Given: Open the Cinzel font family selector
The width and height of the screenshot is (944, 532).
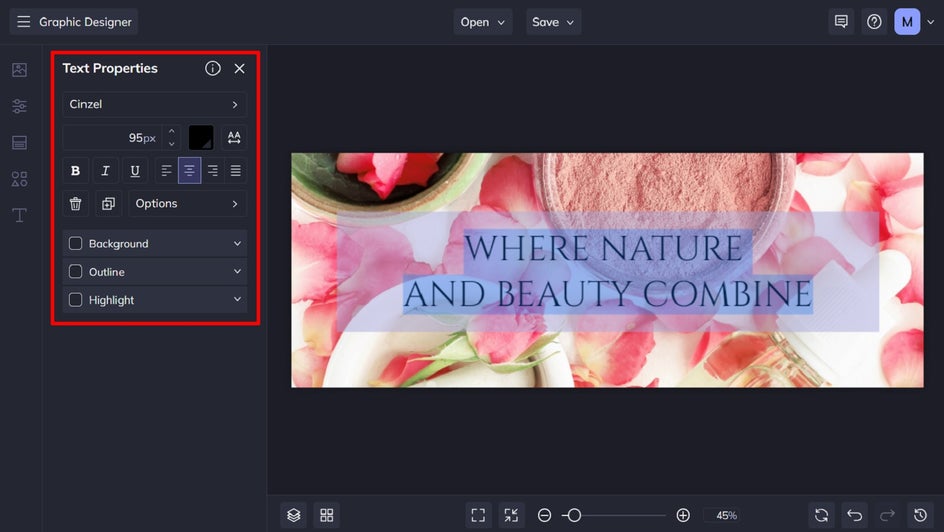Looking at the screenshot, I should click(x=154, y=104).
